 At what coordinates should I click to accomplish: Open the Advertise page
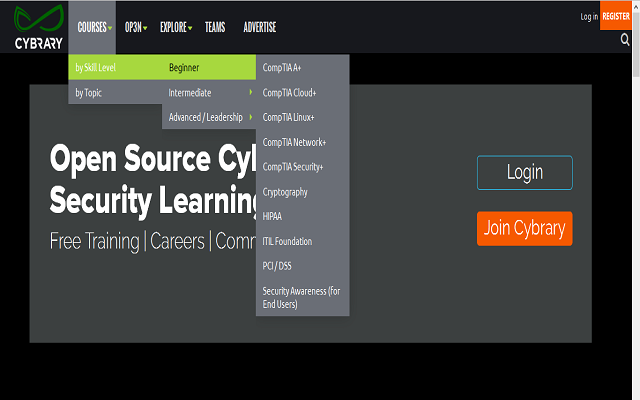(x=260, y=27)
